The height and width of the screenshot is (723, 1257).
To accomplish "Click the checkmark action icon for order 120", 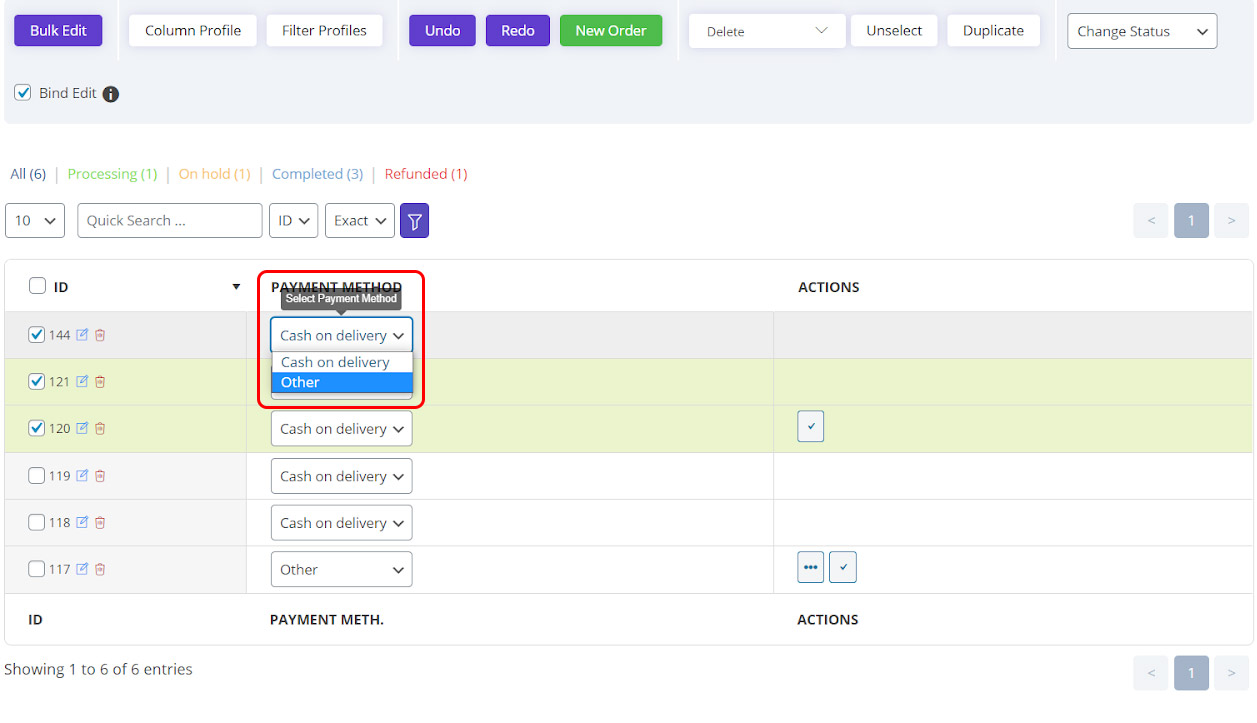I will tap(810, 426).
